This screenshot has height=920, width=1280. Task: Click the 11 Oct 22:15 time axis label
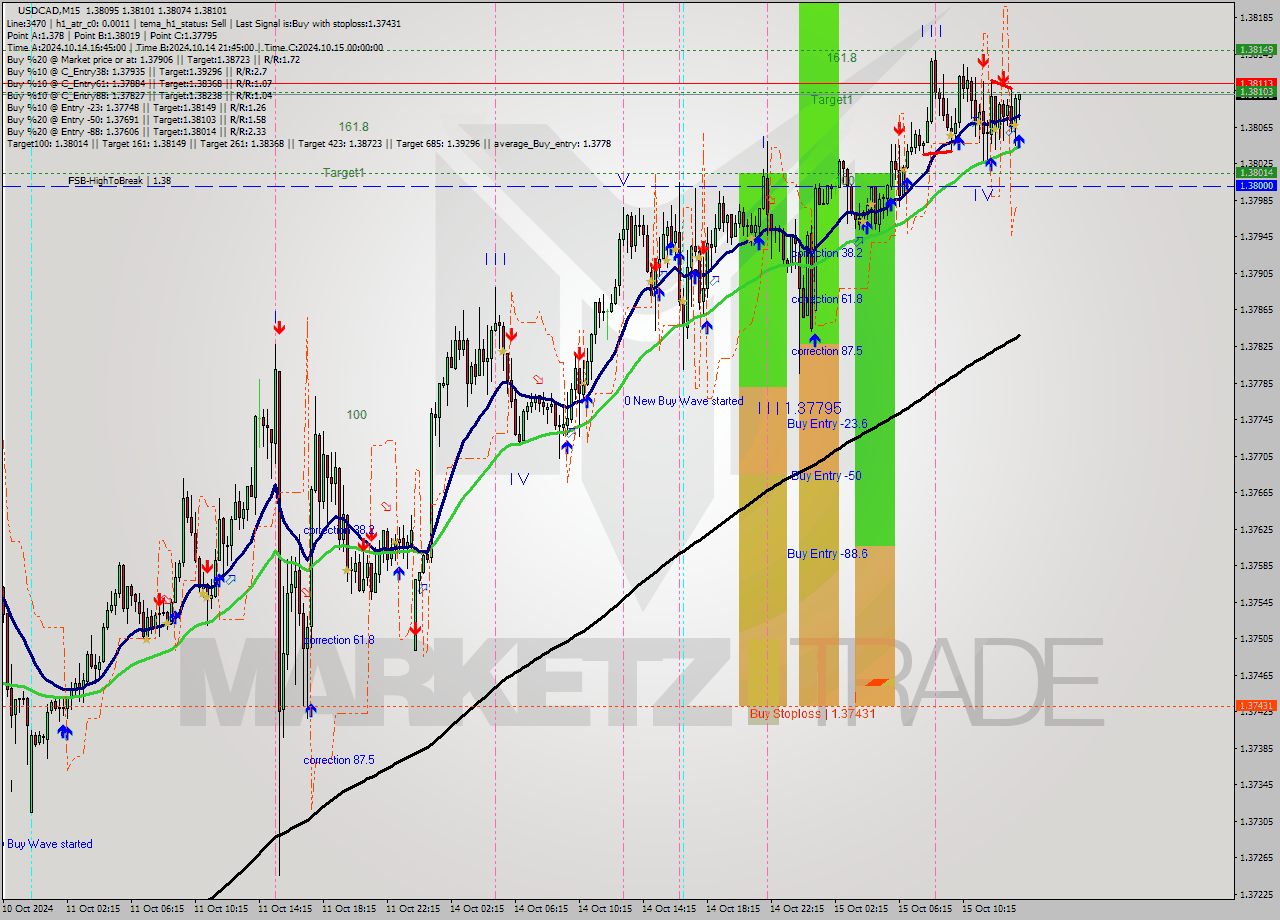point(413,909)
